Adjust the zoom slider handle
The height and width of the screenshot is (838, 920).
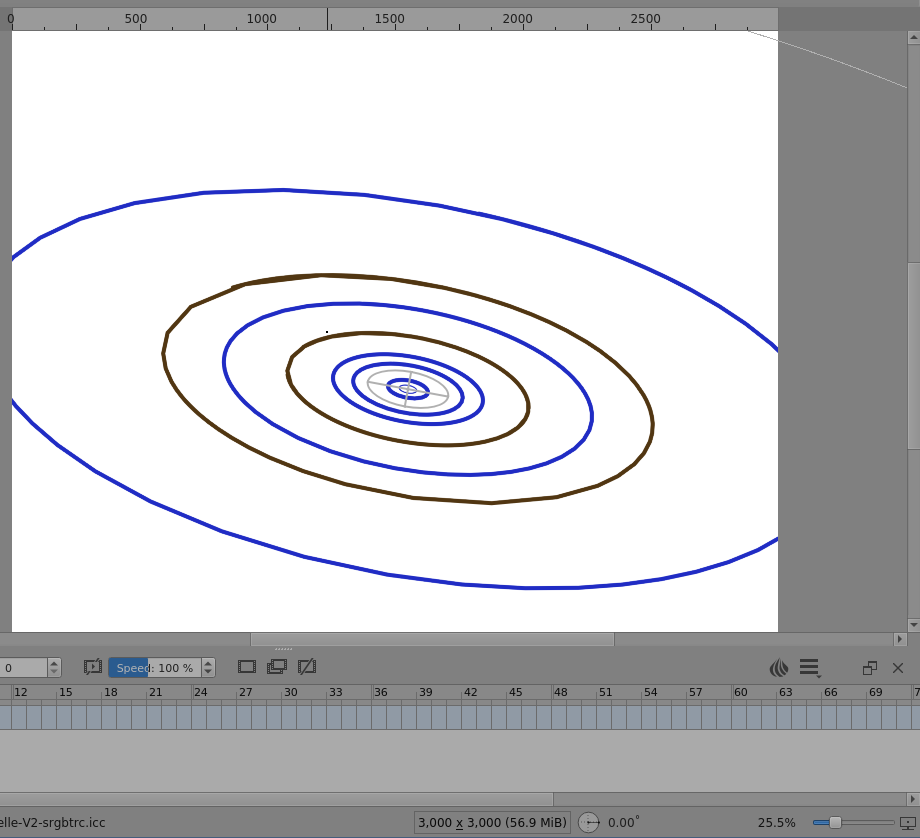(x=835, y=823)
